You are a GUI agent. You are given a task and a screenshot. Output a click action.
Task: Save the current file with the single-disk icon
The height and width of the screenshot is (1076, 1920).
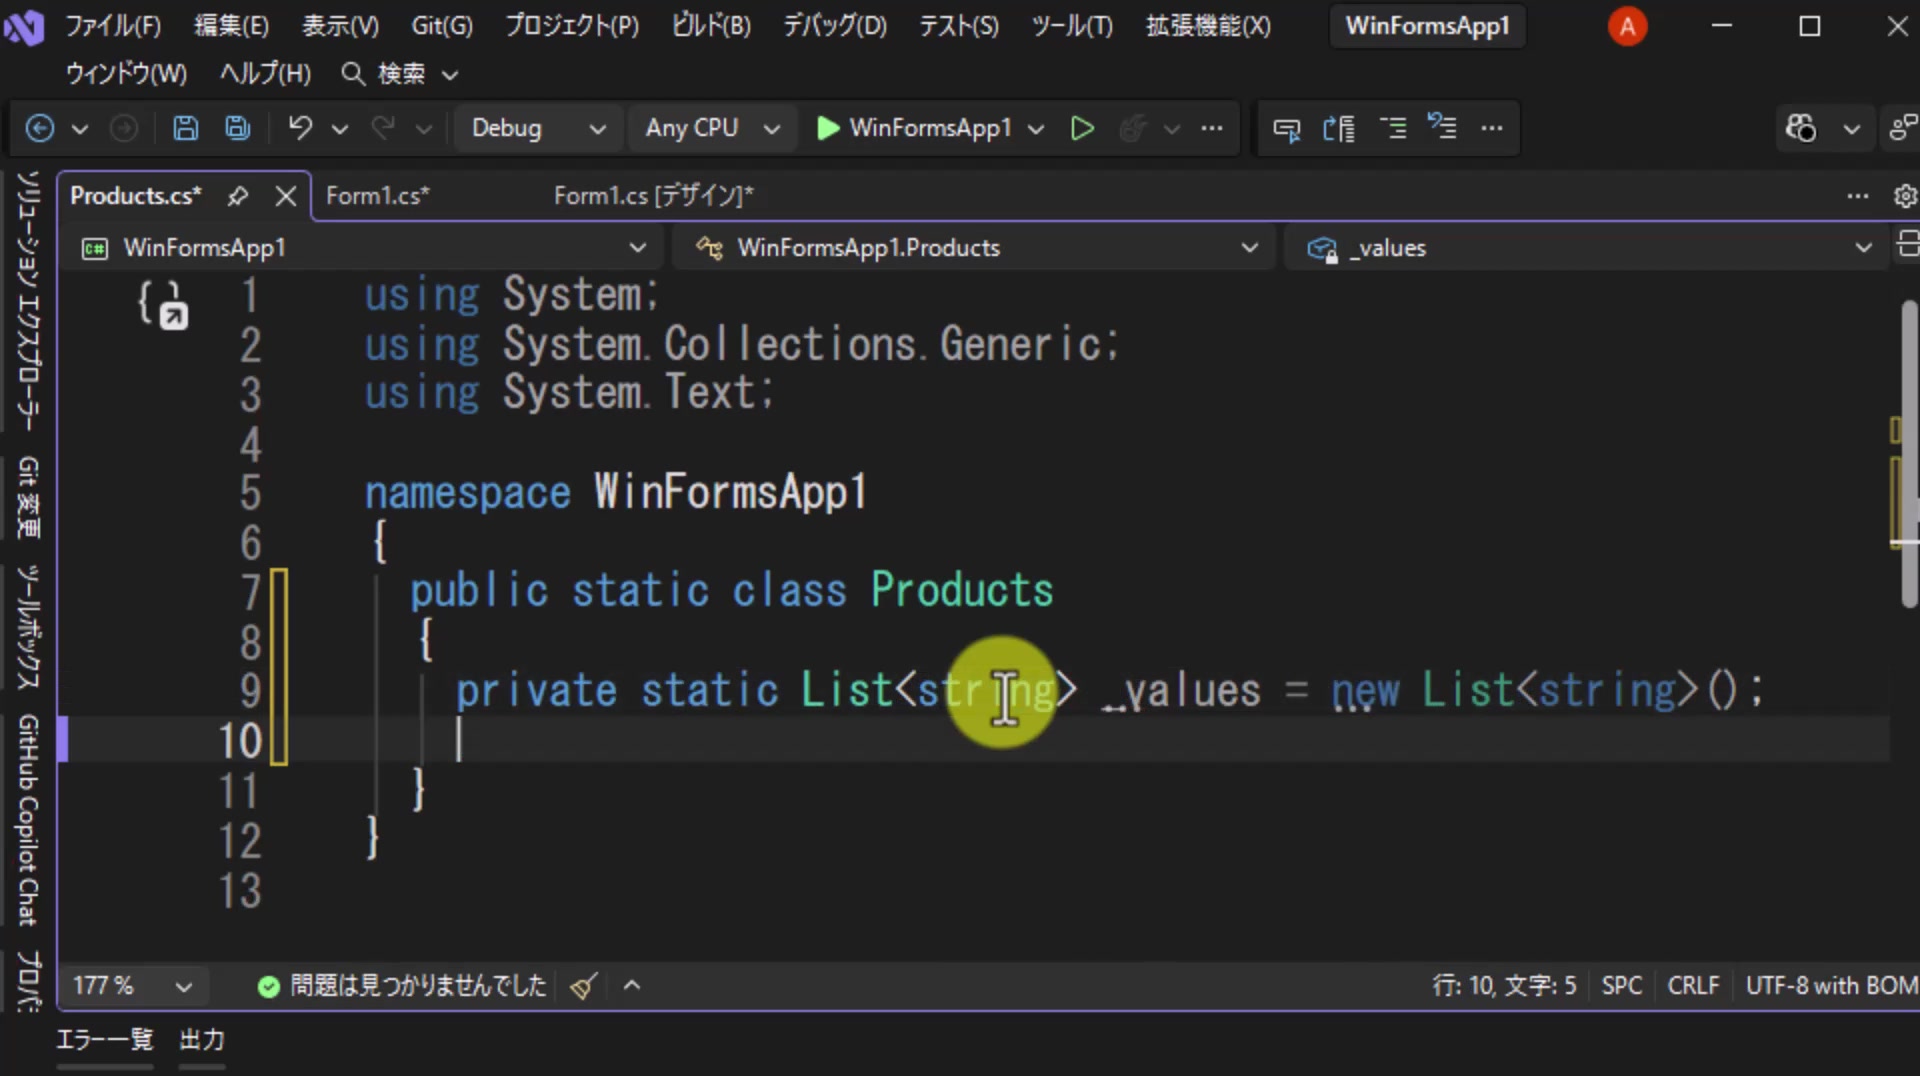tap(185, 128)
